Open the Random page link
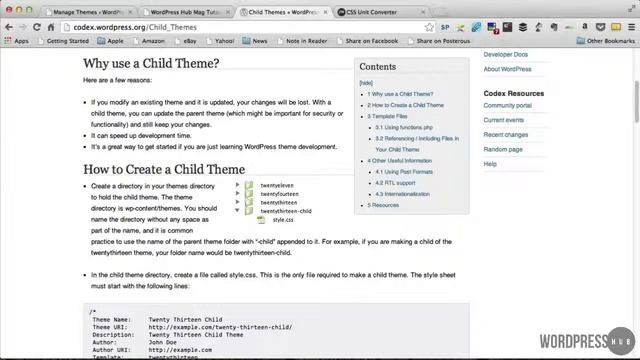 click(503, 149)
